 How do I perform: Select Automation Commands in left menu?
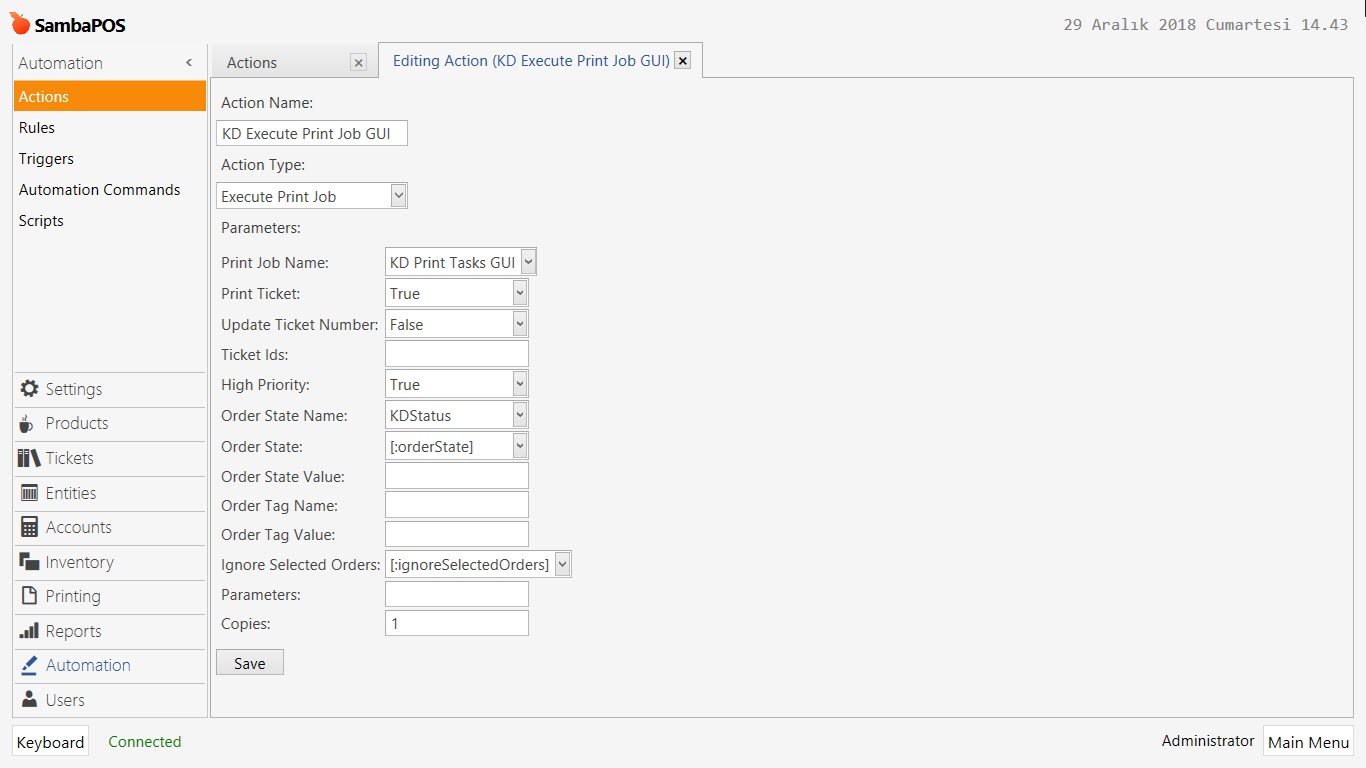pos(99,190)
